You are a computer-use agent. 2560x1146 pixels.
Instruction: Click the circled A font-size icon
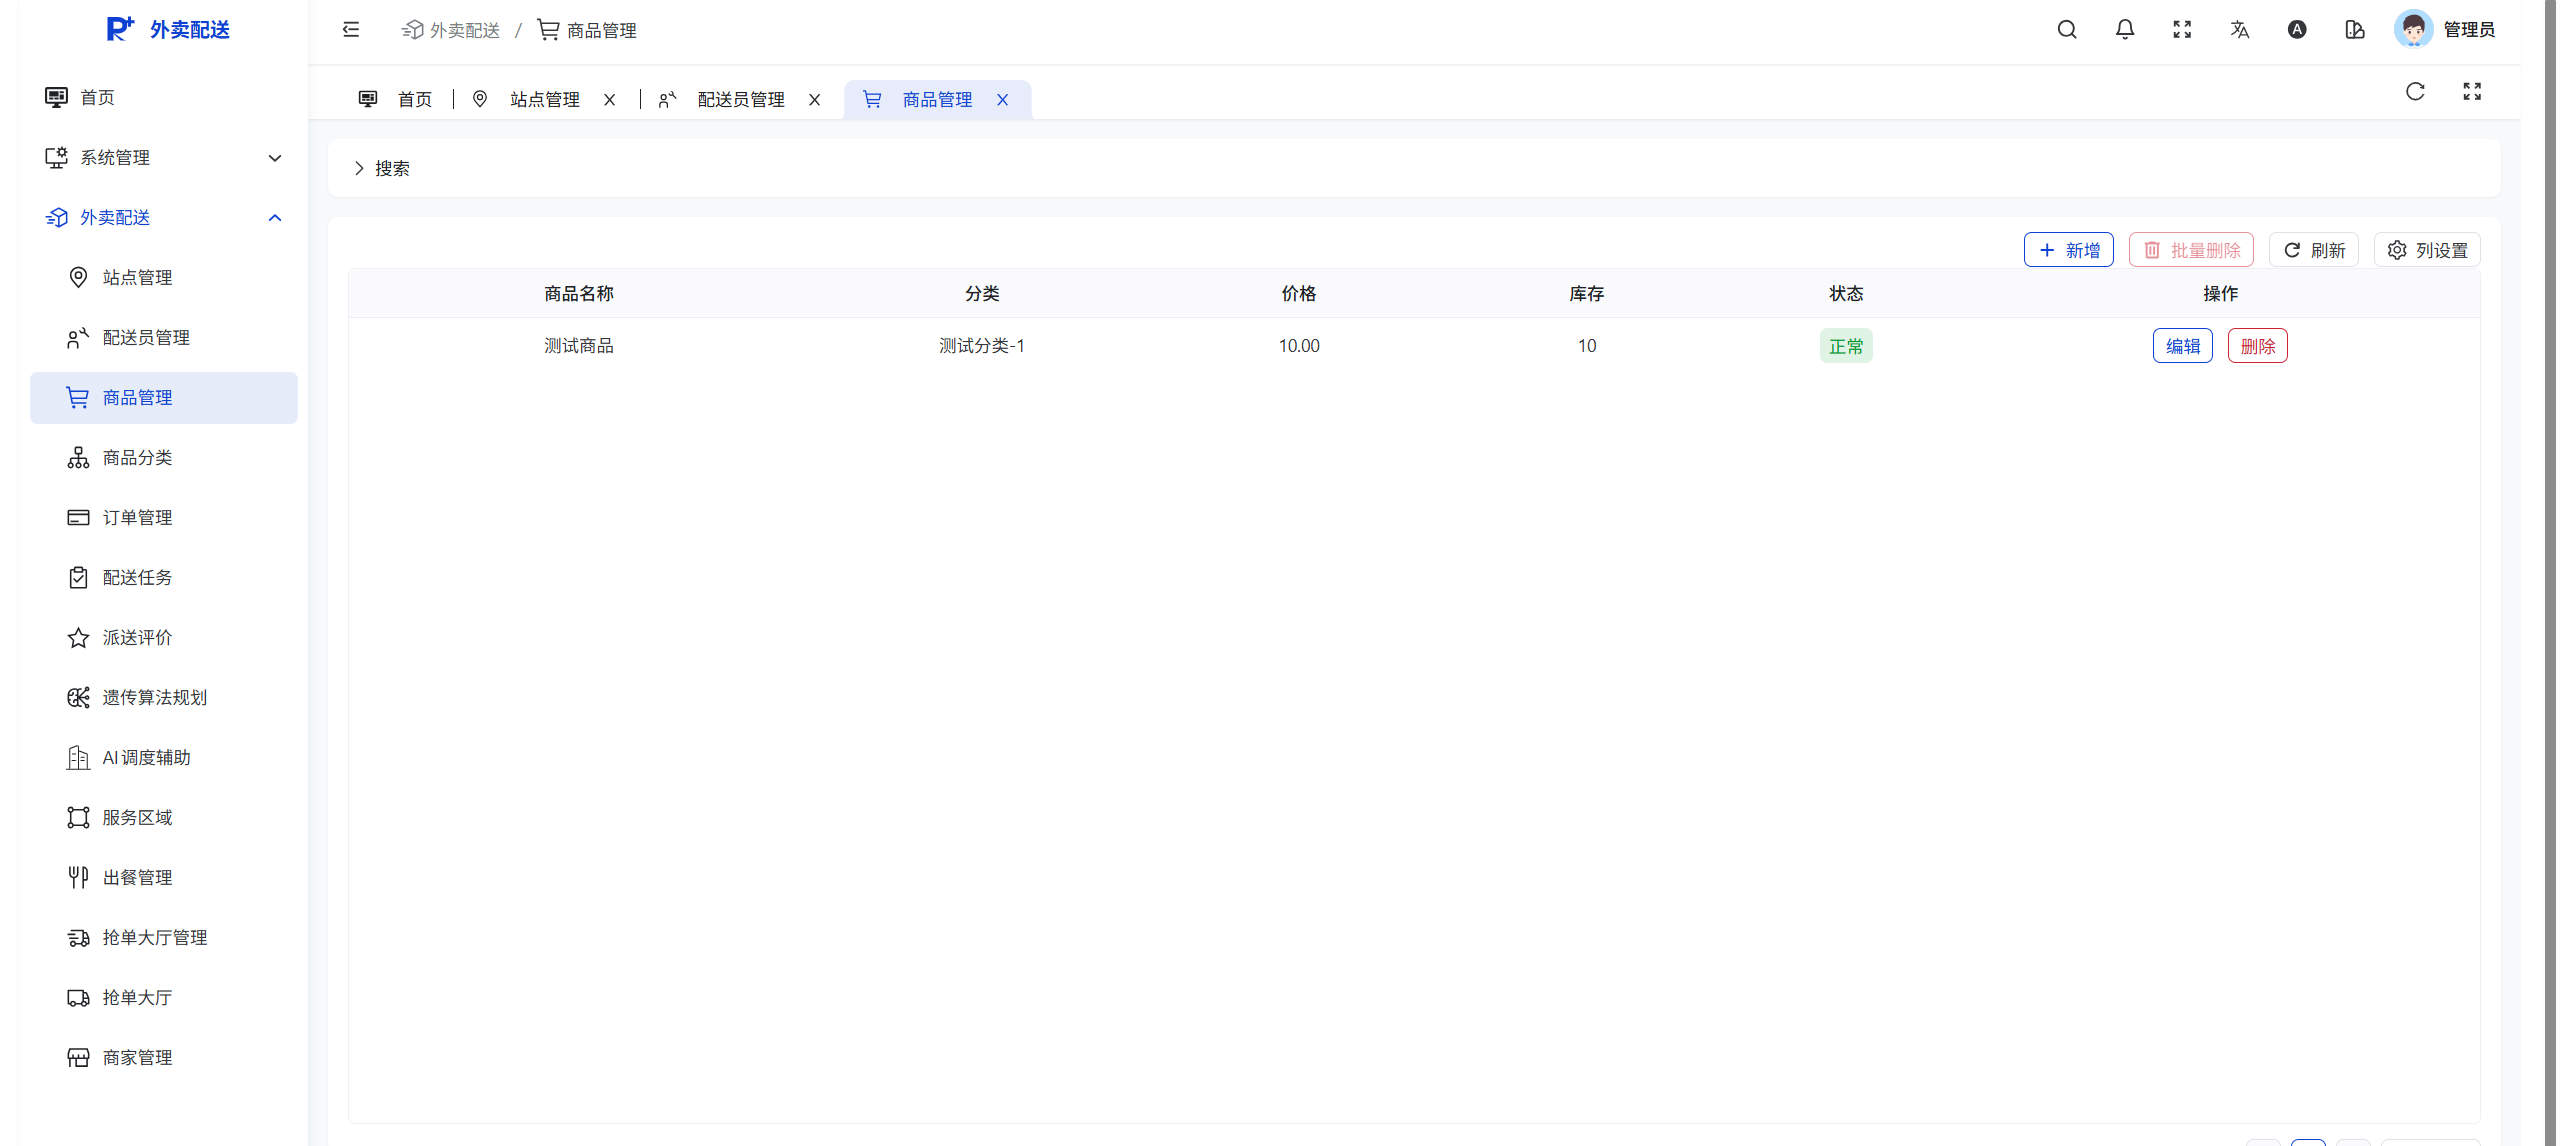tap(2297, 30)
